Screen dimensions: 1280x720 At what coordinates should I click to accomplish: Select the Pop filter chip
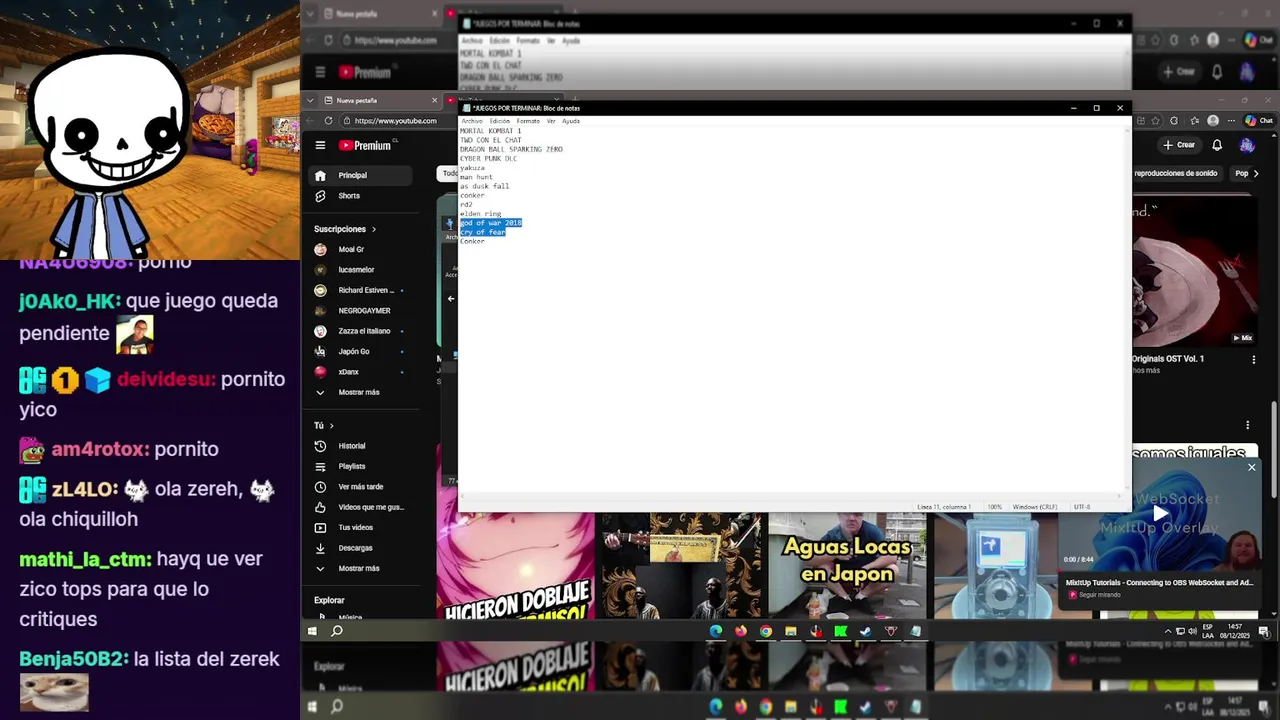tap(1241, 173)
